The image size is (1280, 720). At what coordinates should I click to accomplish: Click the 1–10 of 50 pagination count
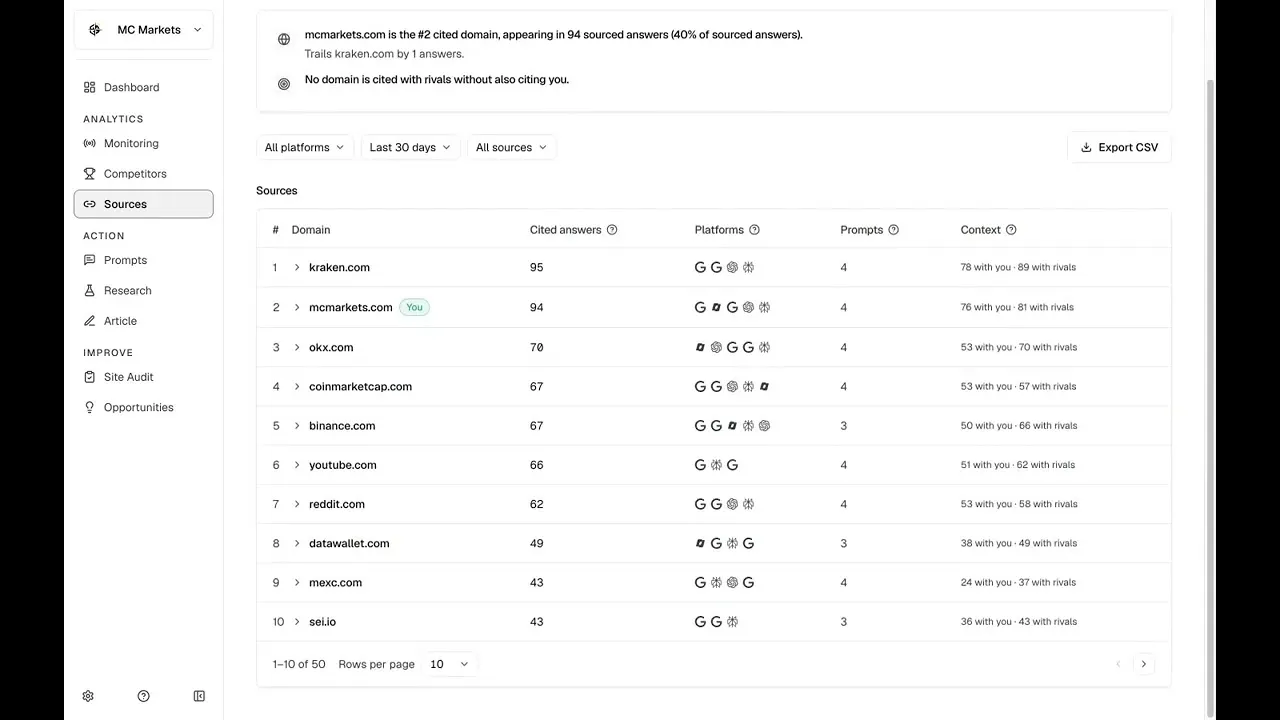[299, 665]
